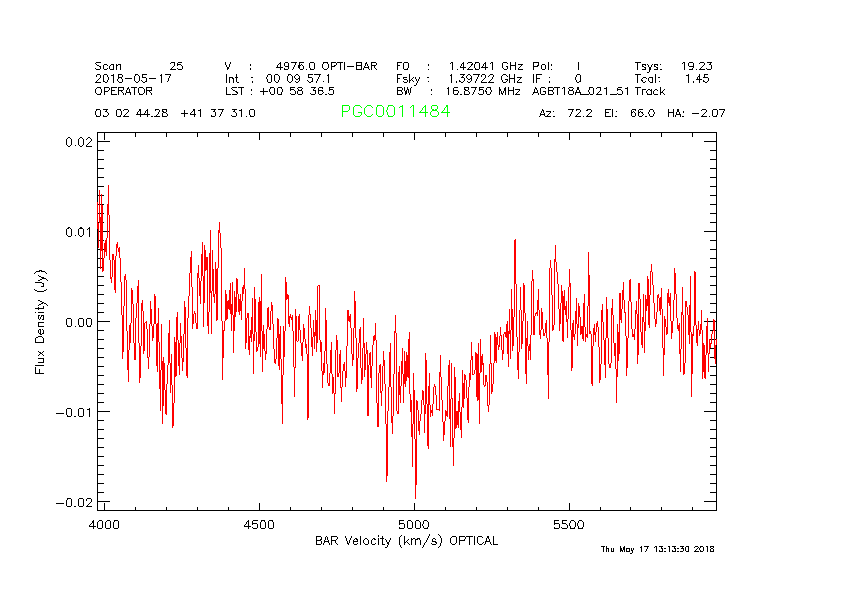Click the Tsys 19.23 reading

coord(673,66)
